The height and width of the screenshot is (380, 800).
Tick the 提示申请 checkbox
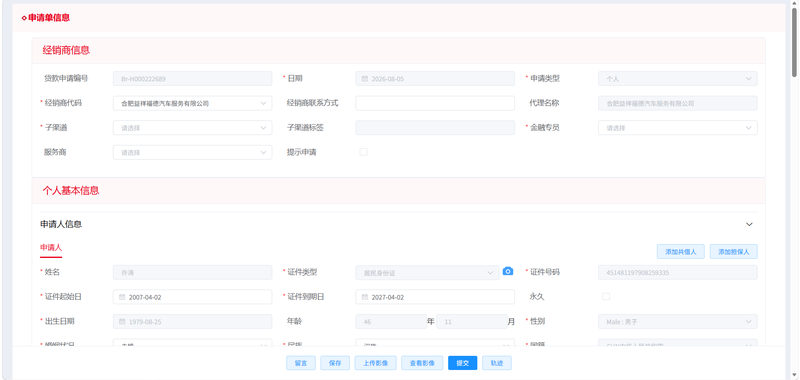coord(363,152)
